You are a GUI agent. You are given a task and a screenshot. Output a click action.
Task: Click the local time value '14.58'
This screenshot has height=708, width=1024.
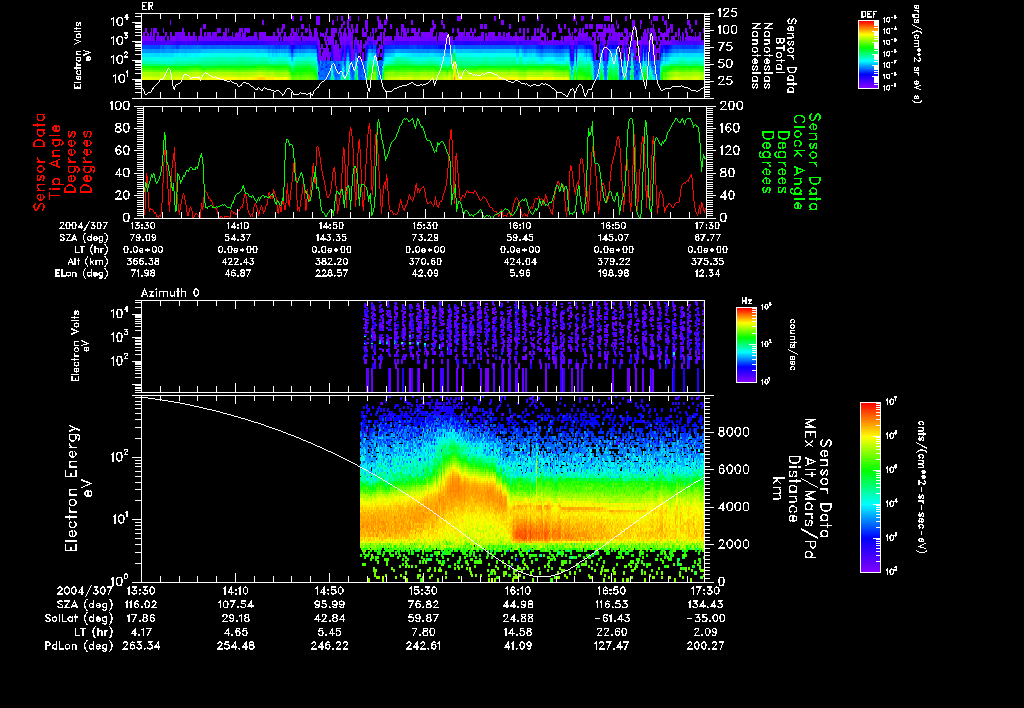[x=517, y=632]
